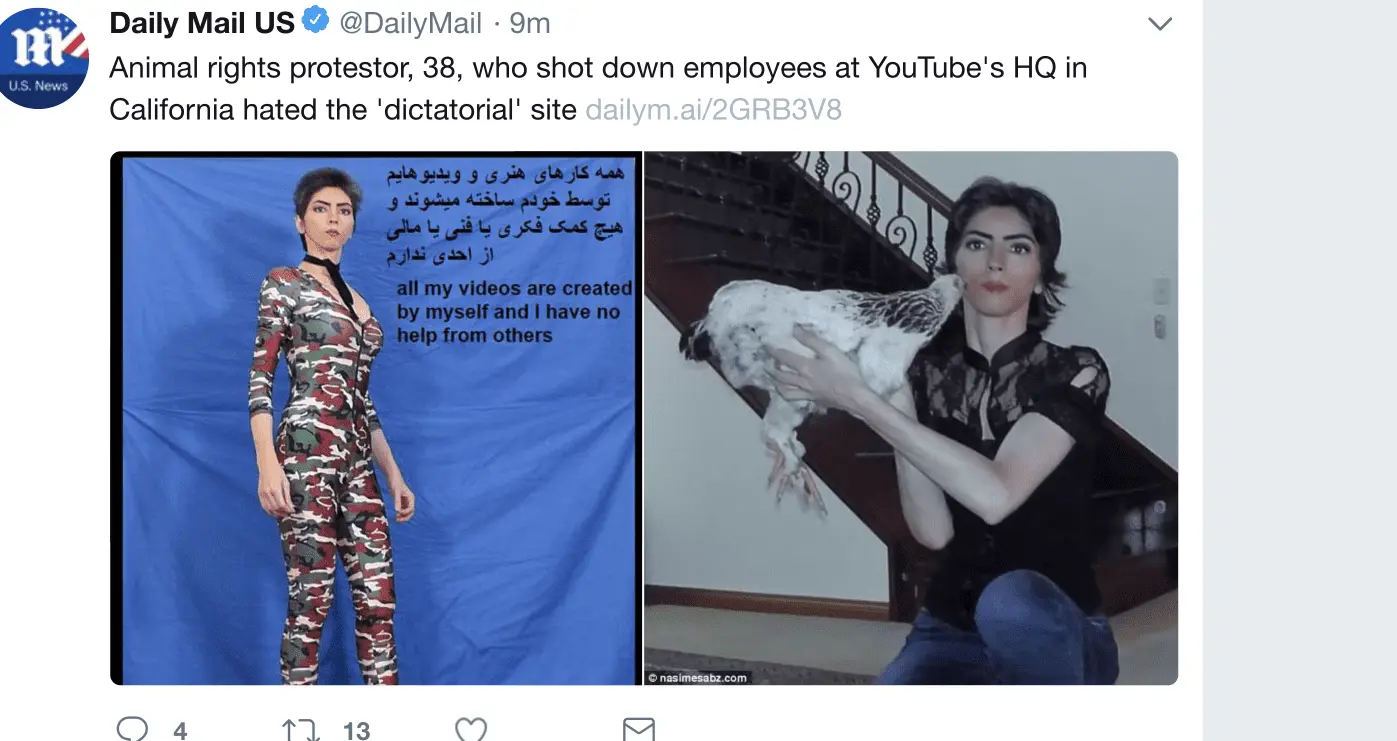Retweet using the retweet arrows icon
1397x741 pixels.
coord(300,730)
